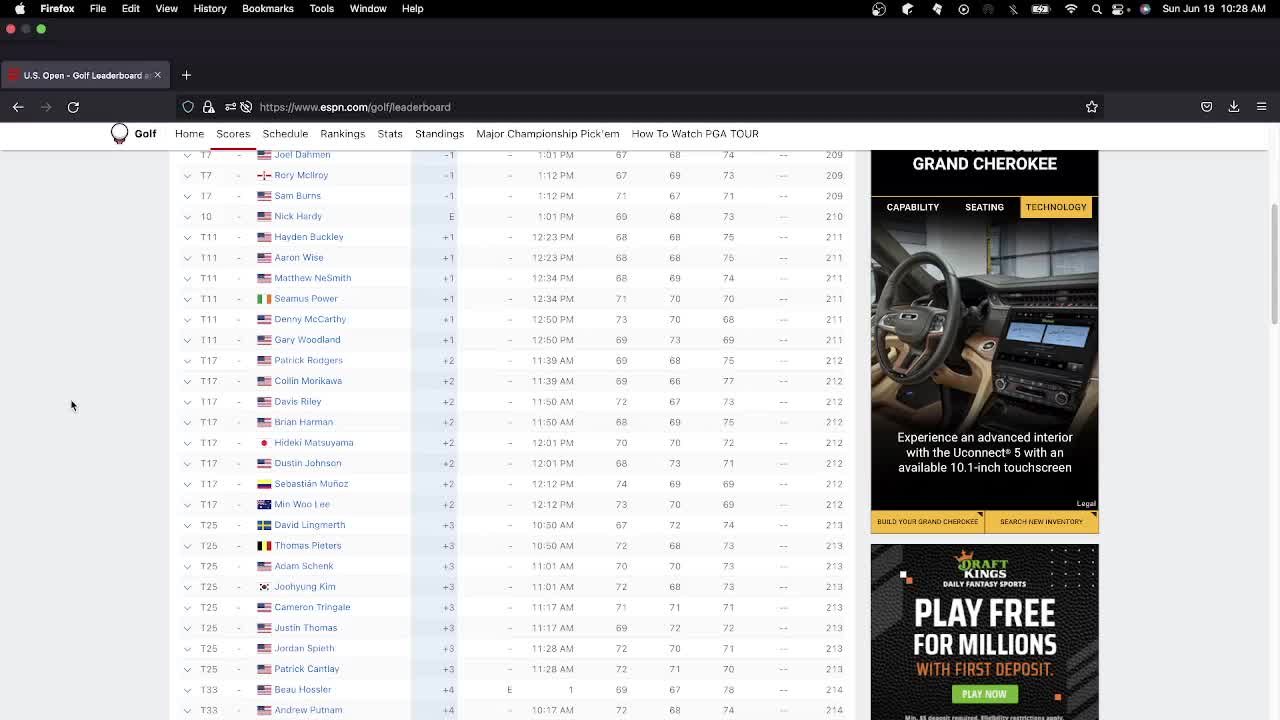The height and width of the screenshot is (720, 1280).
Task: Go to the Schedule tab
Action: click(x=285, y=134)
